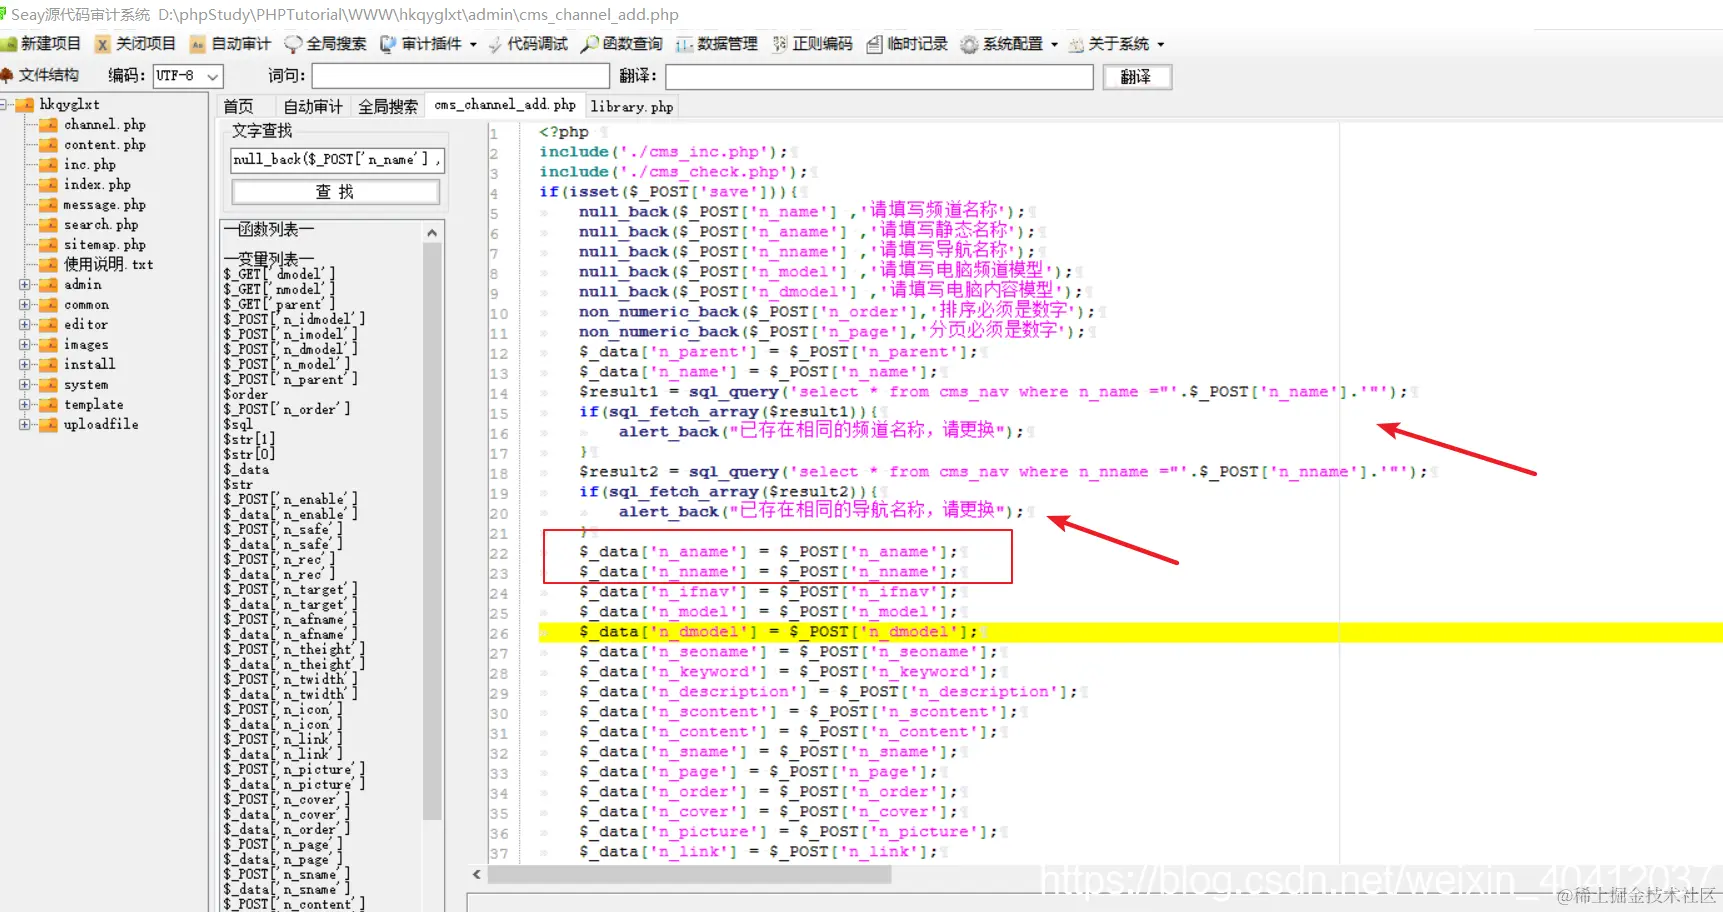Open 全局搜索 from the top toolbar icon
This screenshot has height=912, width=1723.
pos(293,44)
